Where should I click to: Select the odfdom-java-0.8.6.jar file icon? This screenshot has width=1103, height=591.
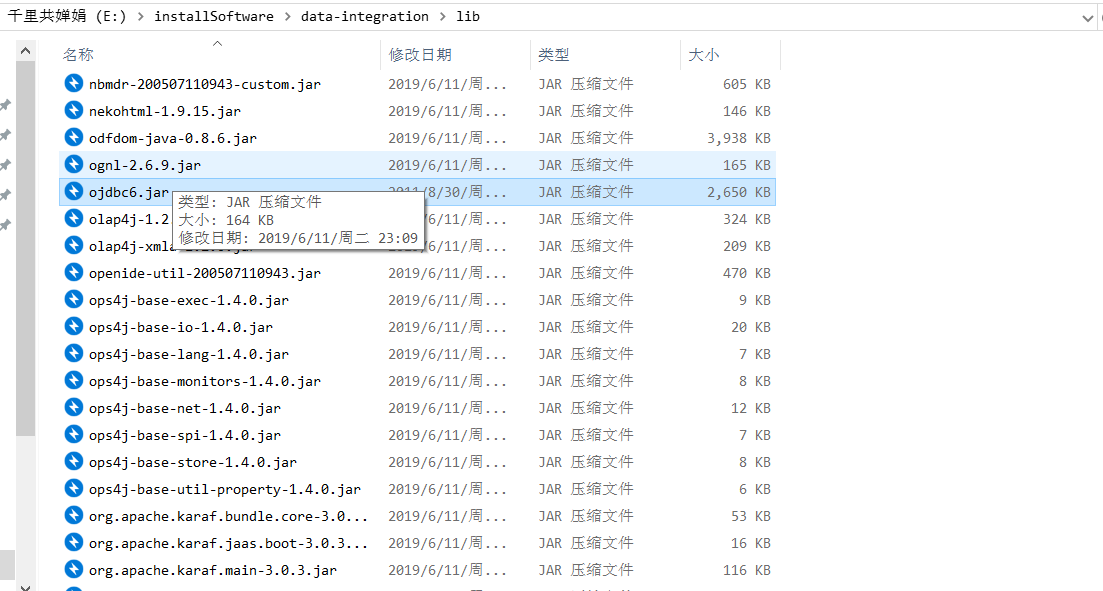pyautogui.click(x=73, y=138)
